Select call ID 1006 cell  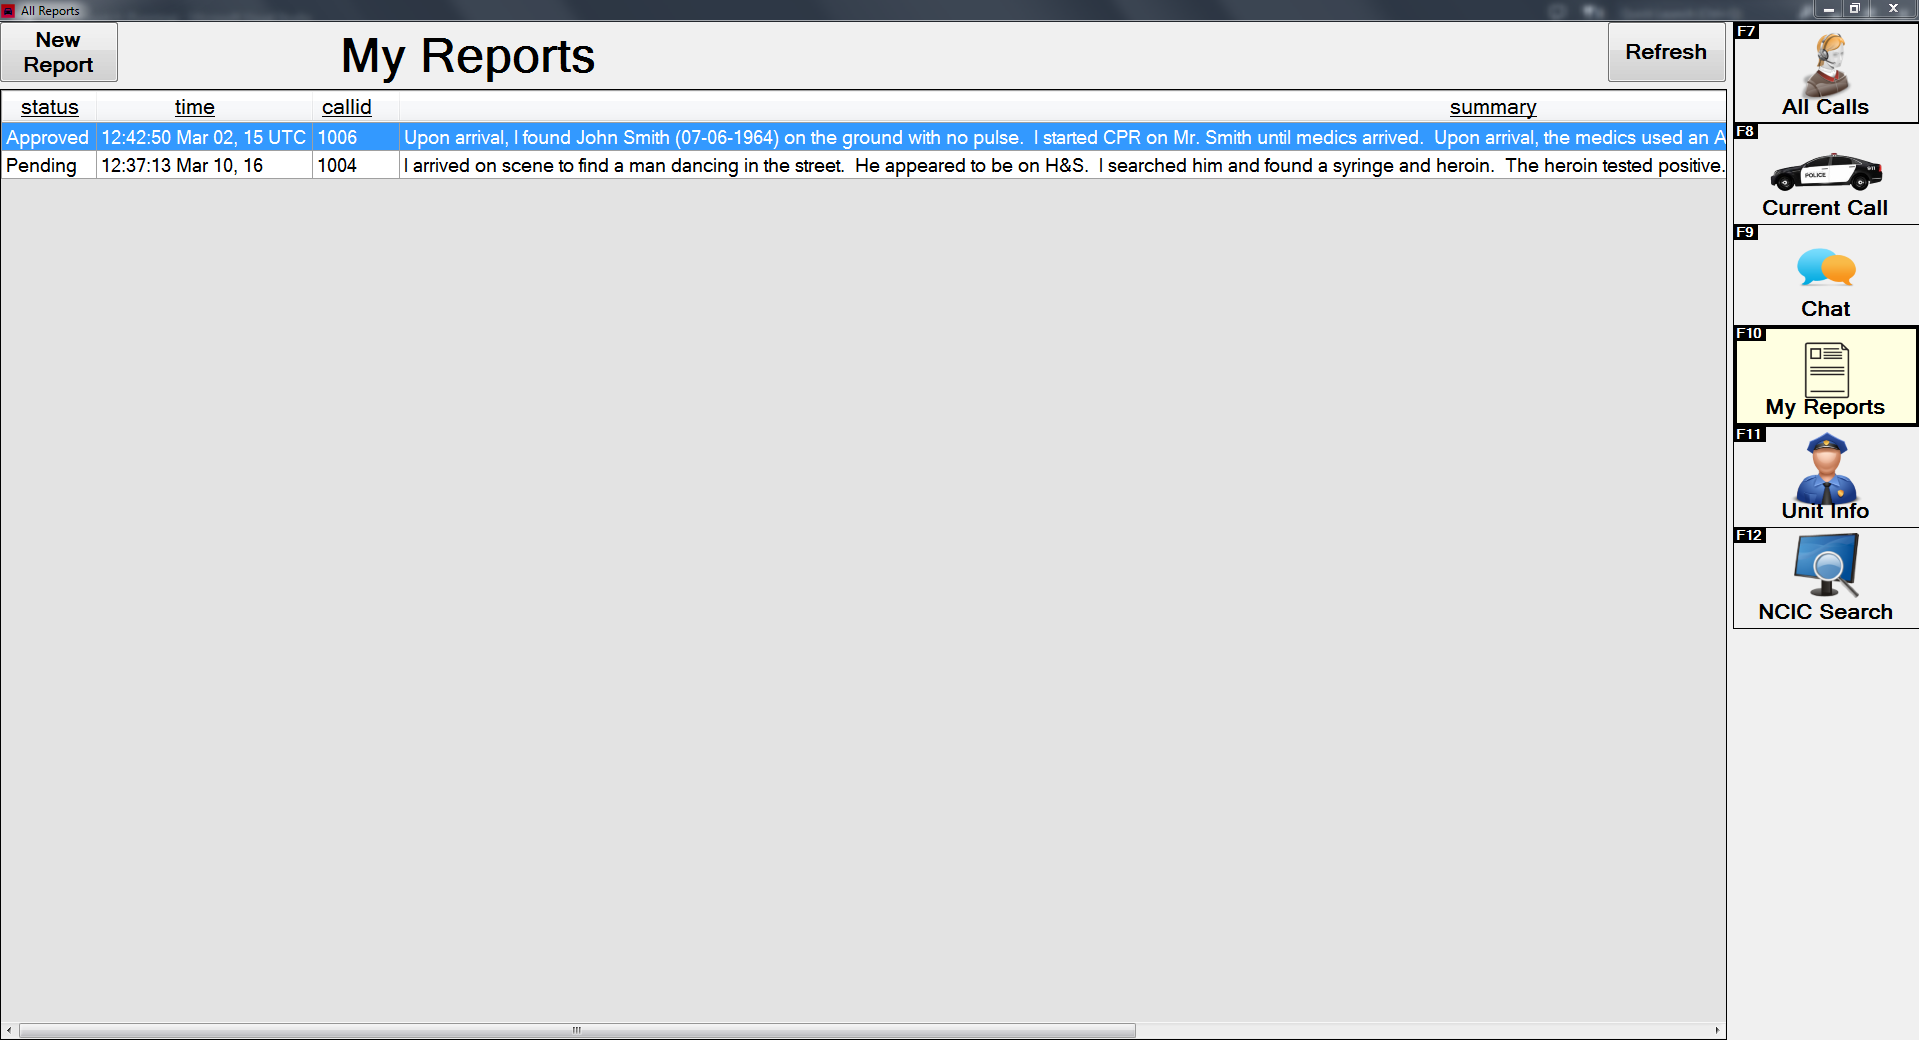pos(356,137)
